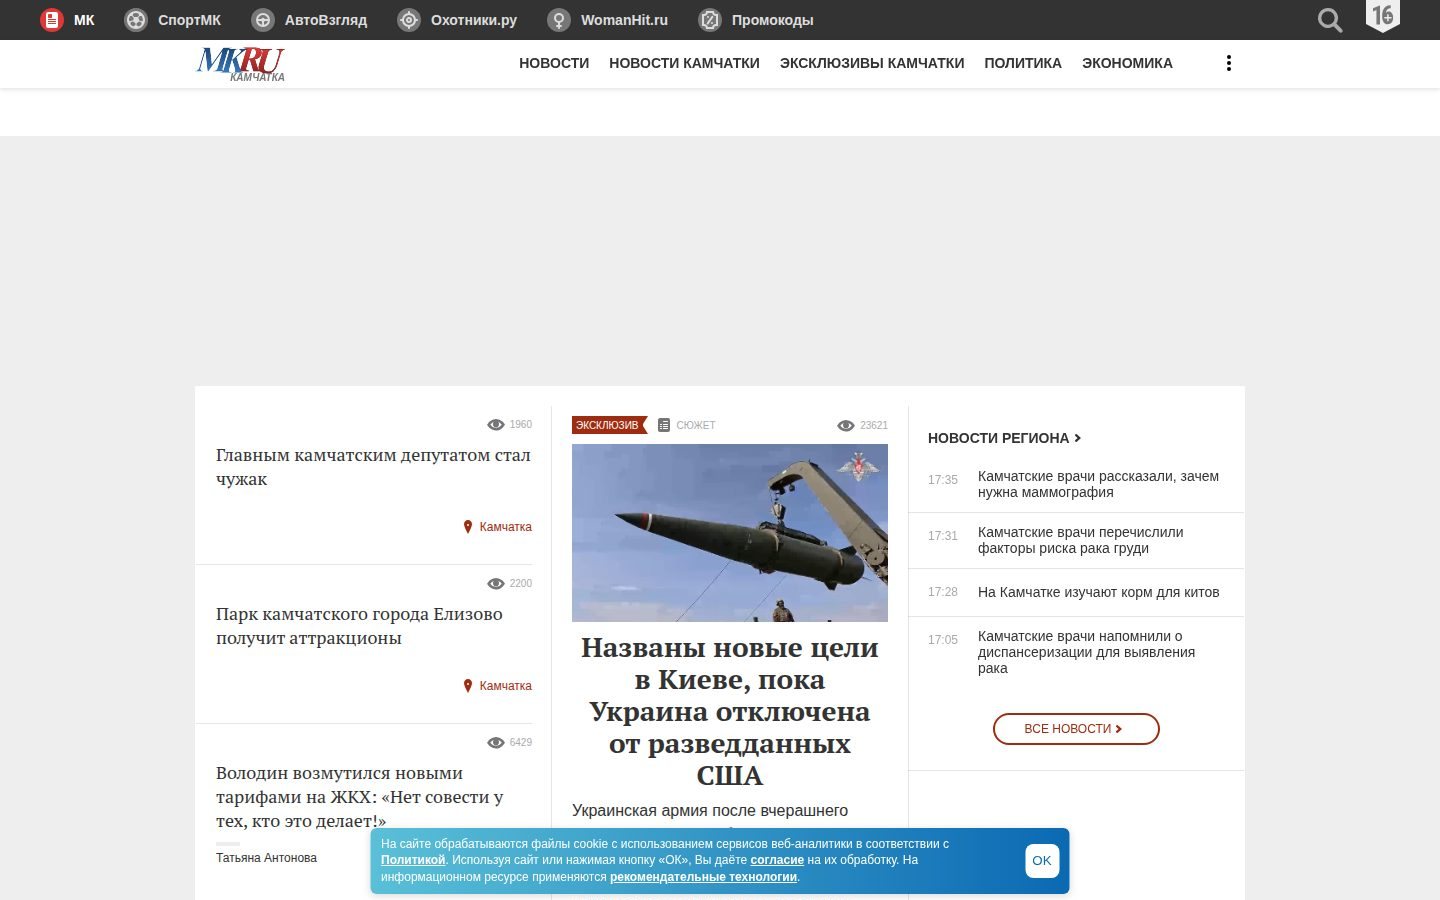Open Володин возмутился тарифами ЖКХ article
Viewport: 1440px width, 900px height.
(x=360, y=797)
